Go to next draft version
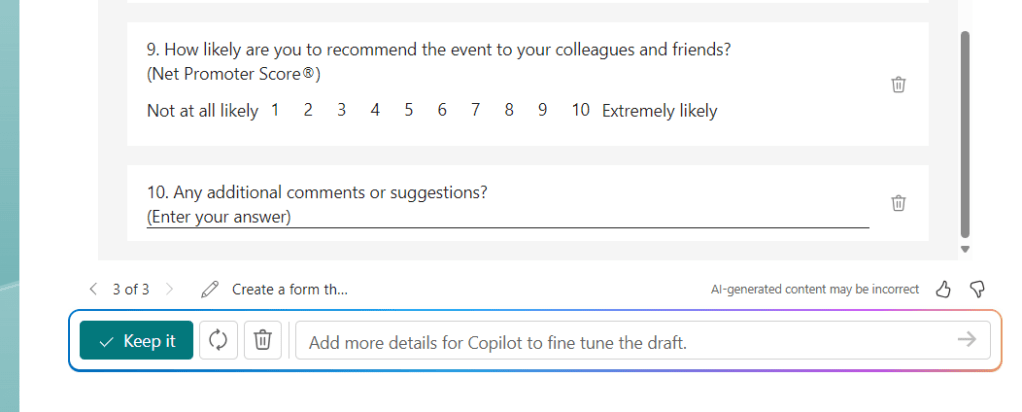The height and width of the screenshot is (412, 1022). [169, 289]
